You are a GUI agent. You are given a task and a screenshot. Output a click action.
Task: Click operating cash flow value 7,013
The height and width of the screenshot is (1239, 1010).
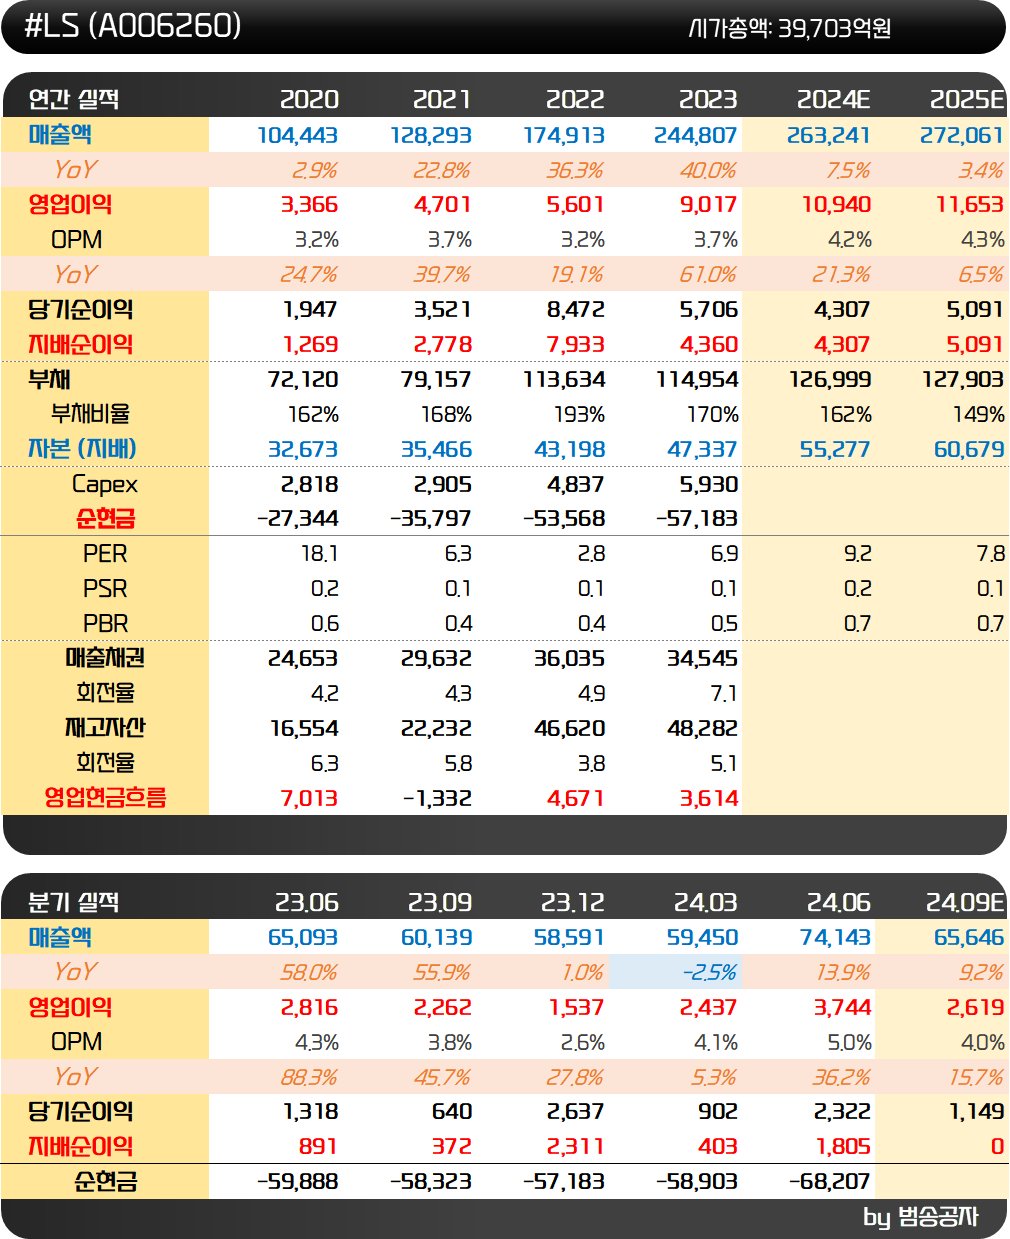310,799
